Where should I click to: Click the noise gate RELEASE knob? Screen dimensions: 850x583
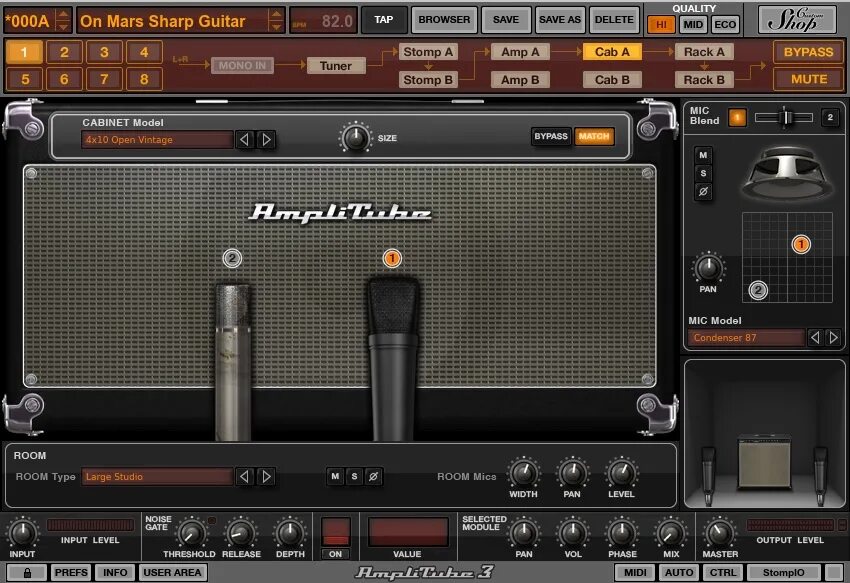pos(241,534)
